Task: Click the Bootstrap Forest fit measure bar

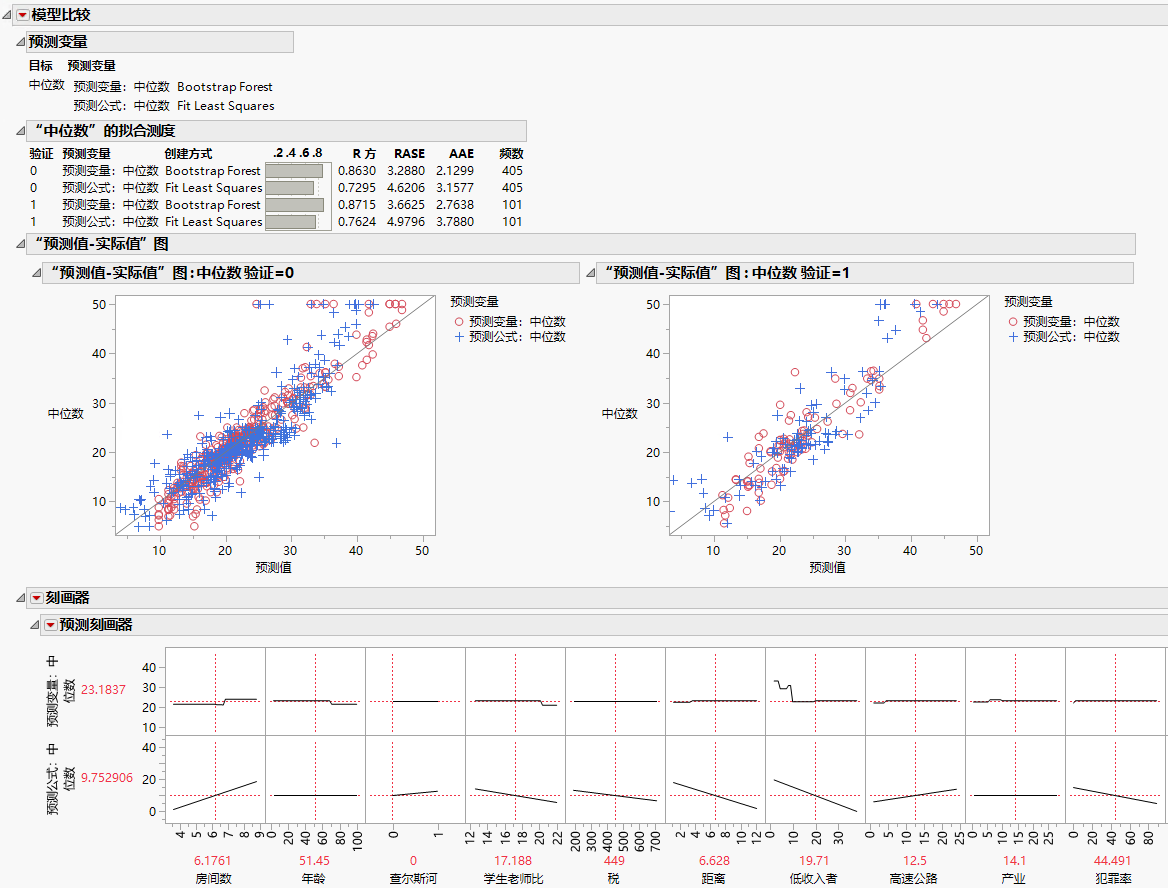Action: pyautogui.click(x=295, y=170)
